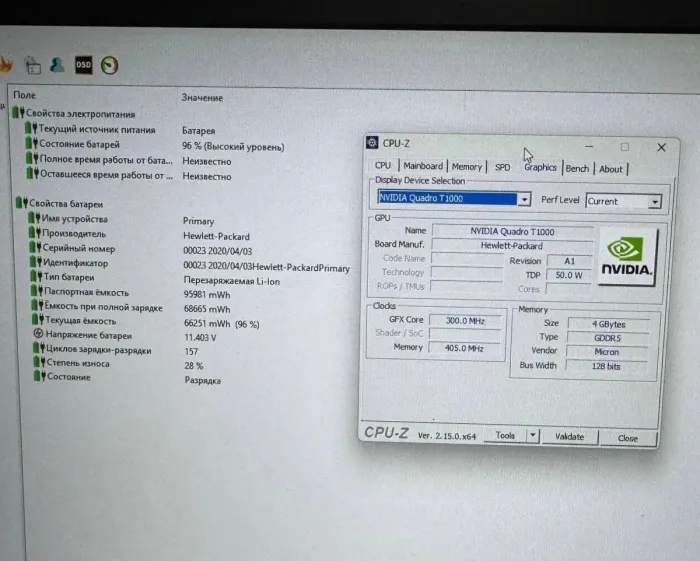Screen dimensions: 700x561
Task: Select the Степень износа row
Action: coord(78,363)
